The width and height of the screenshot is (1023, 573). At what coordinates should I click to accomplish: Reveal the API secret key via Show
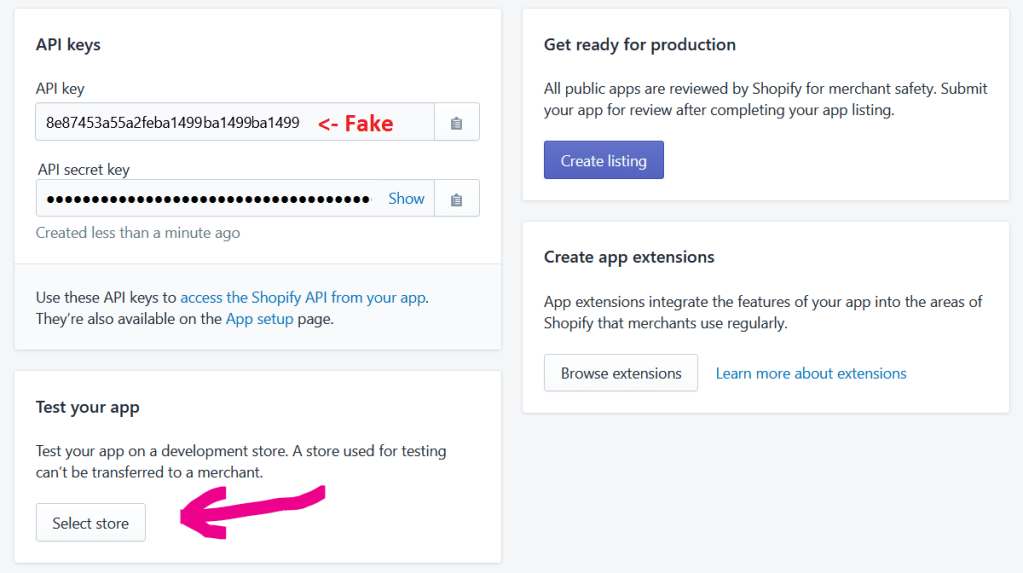pos(406,199)
